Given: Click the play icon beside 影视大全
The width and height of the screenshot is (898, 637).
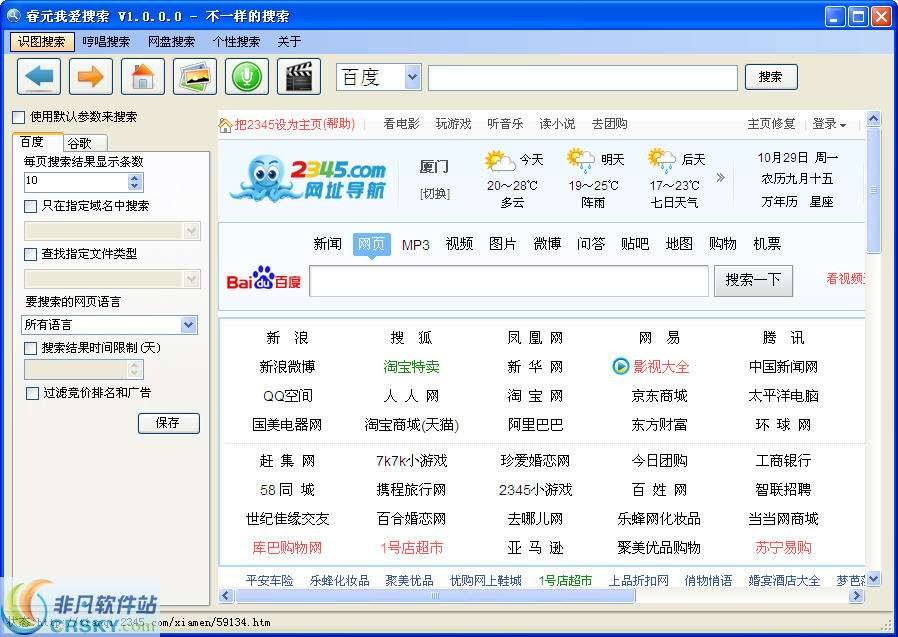Looking at the screenshot, I should pyautogui.click(x=620, y=366).
